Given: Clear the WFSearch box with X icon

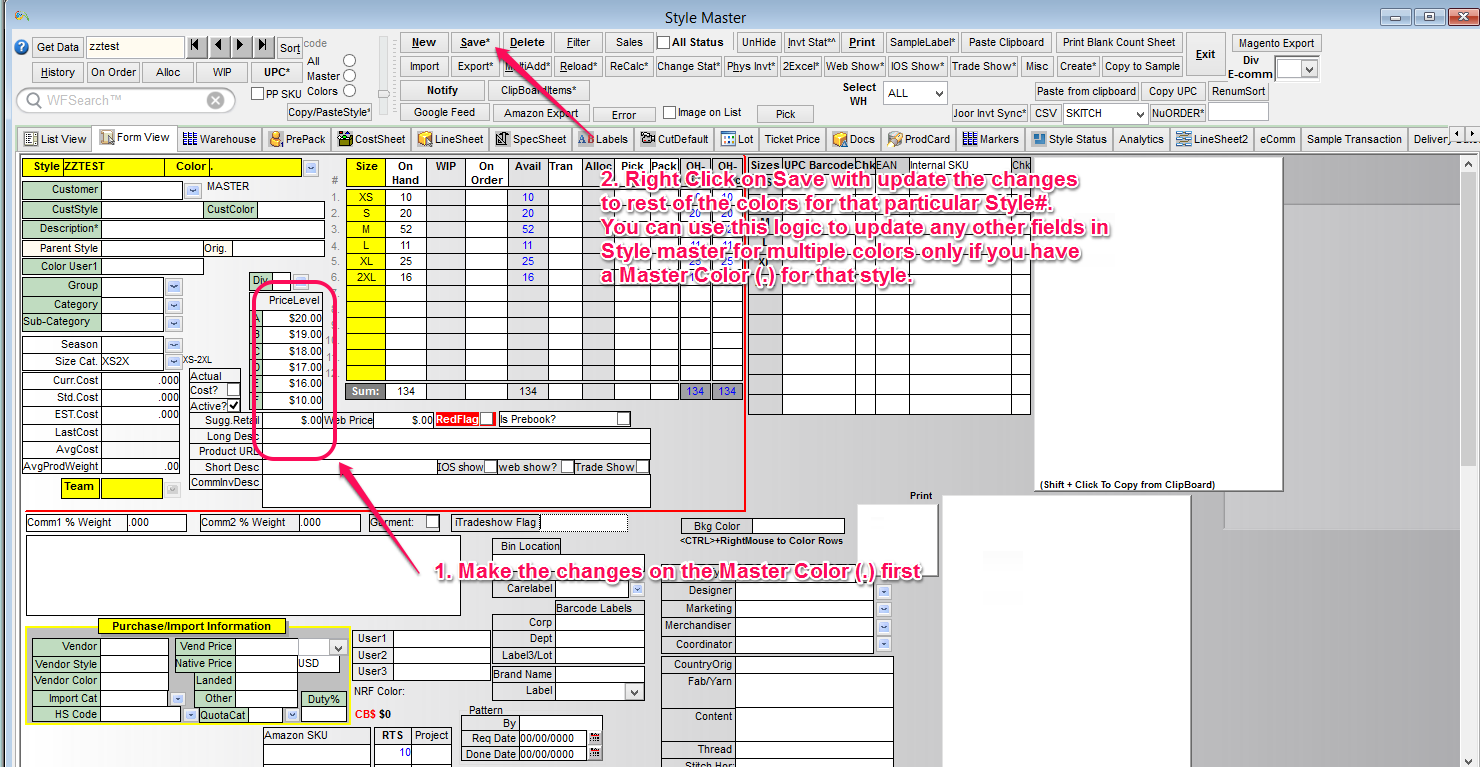Looking at the screenshot, I should 215,100.
